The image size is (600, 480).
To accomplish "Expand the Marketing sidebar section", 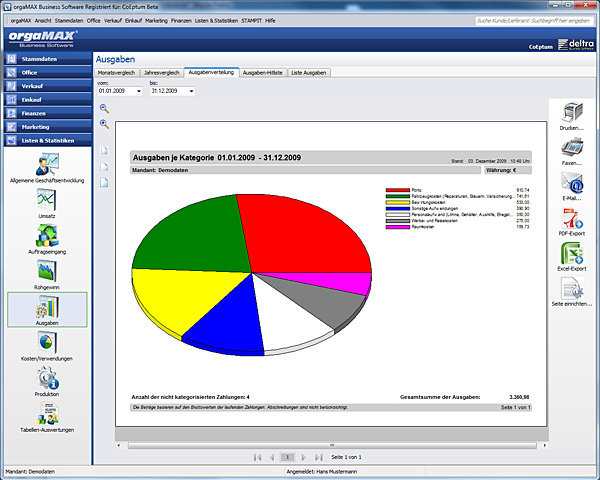I will tap(48, 127).
